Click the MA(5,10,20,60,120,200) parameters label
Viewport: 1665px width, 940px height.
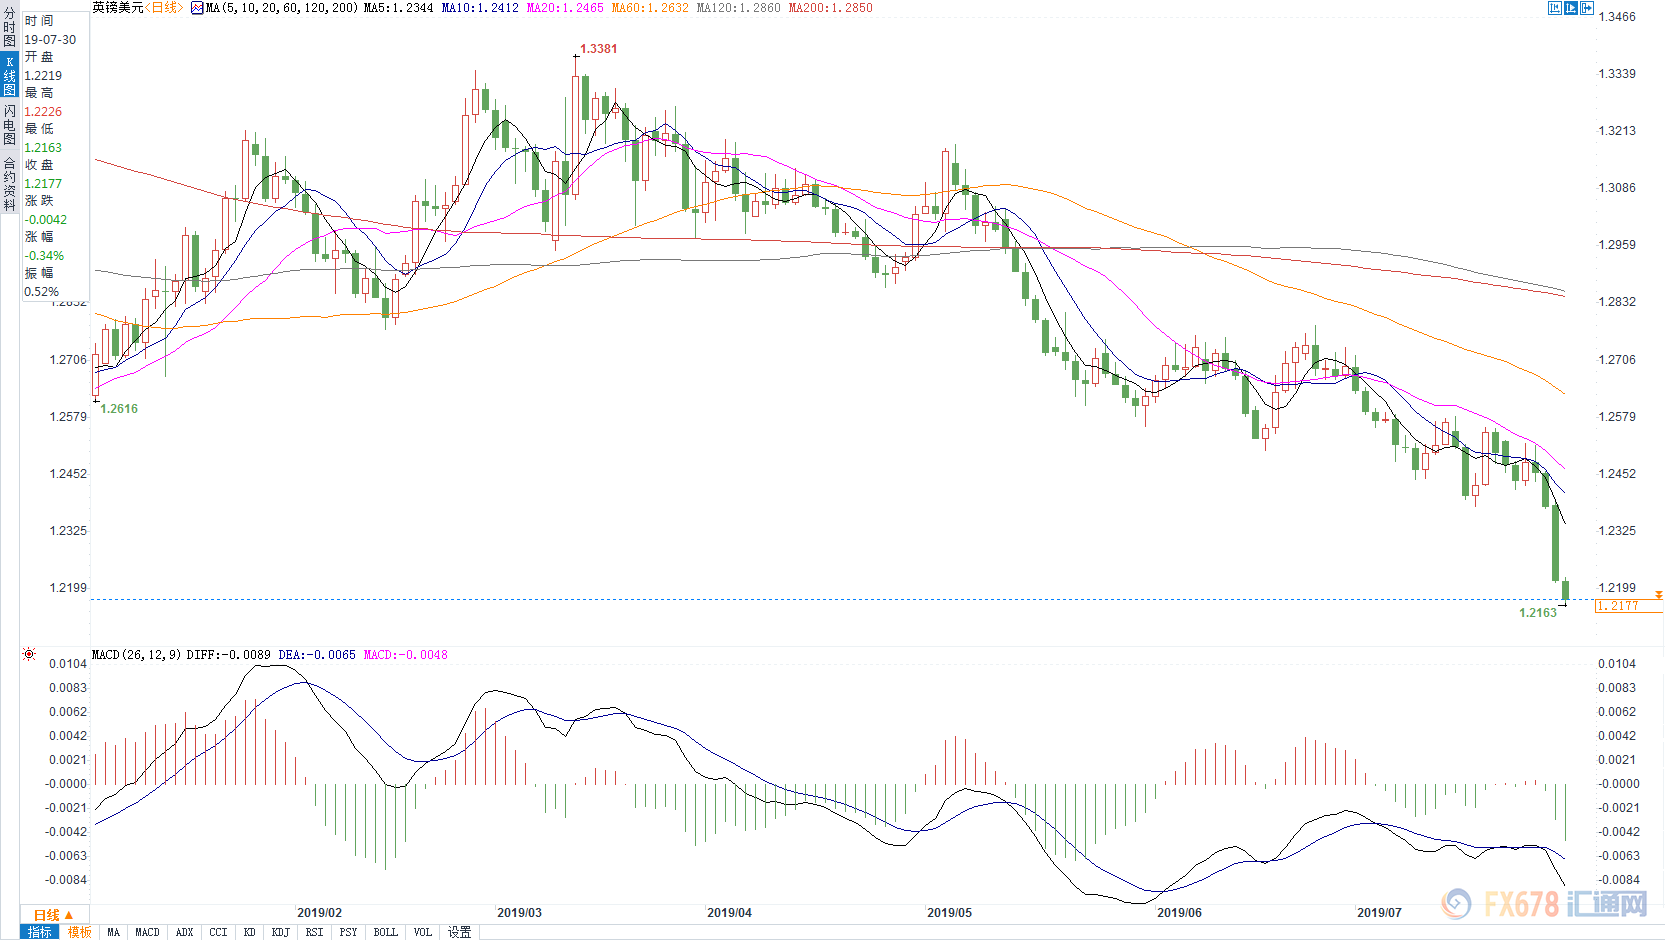coord(281,8)
